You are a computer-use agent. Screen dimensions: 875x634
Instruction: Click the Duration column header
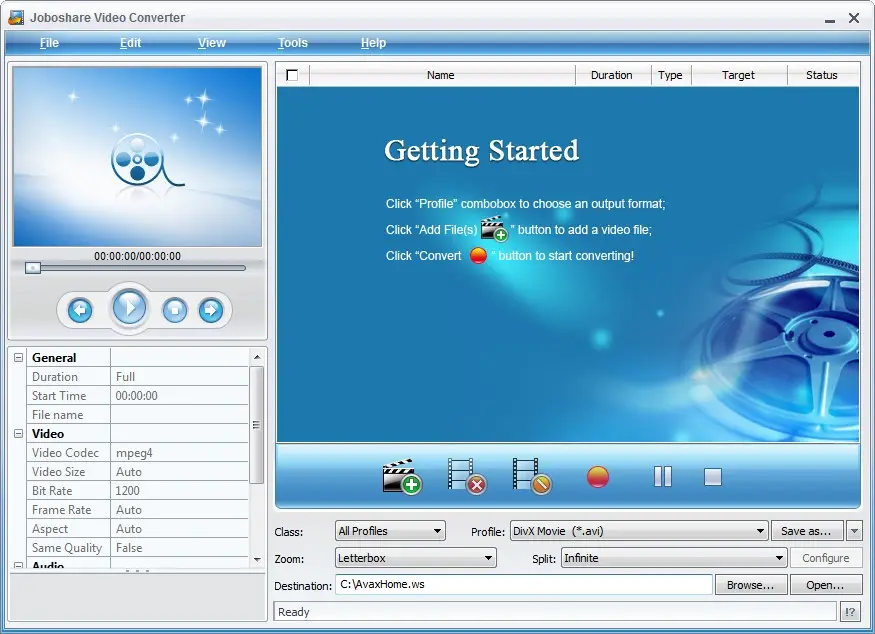point(612,75)
